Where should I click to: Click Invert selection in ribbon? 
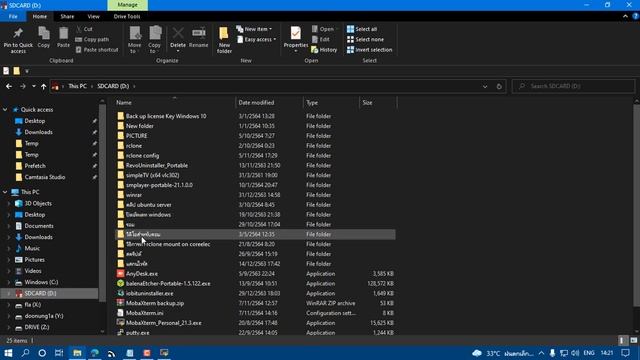pyautogui.click(x=369, y=50)
